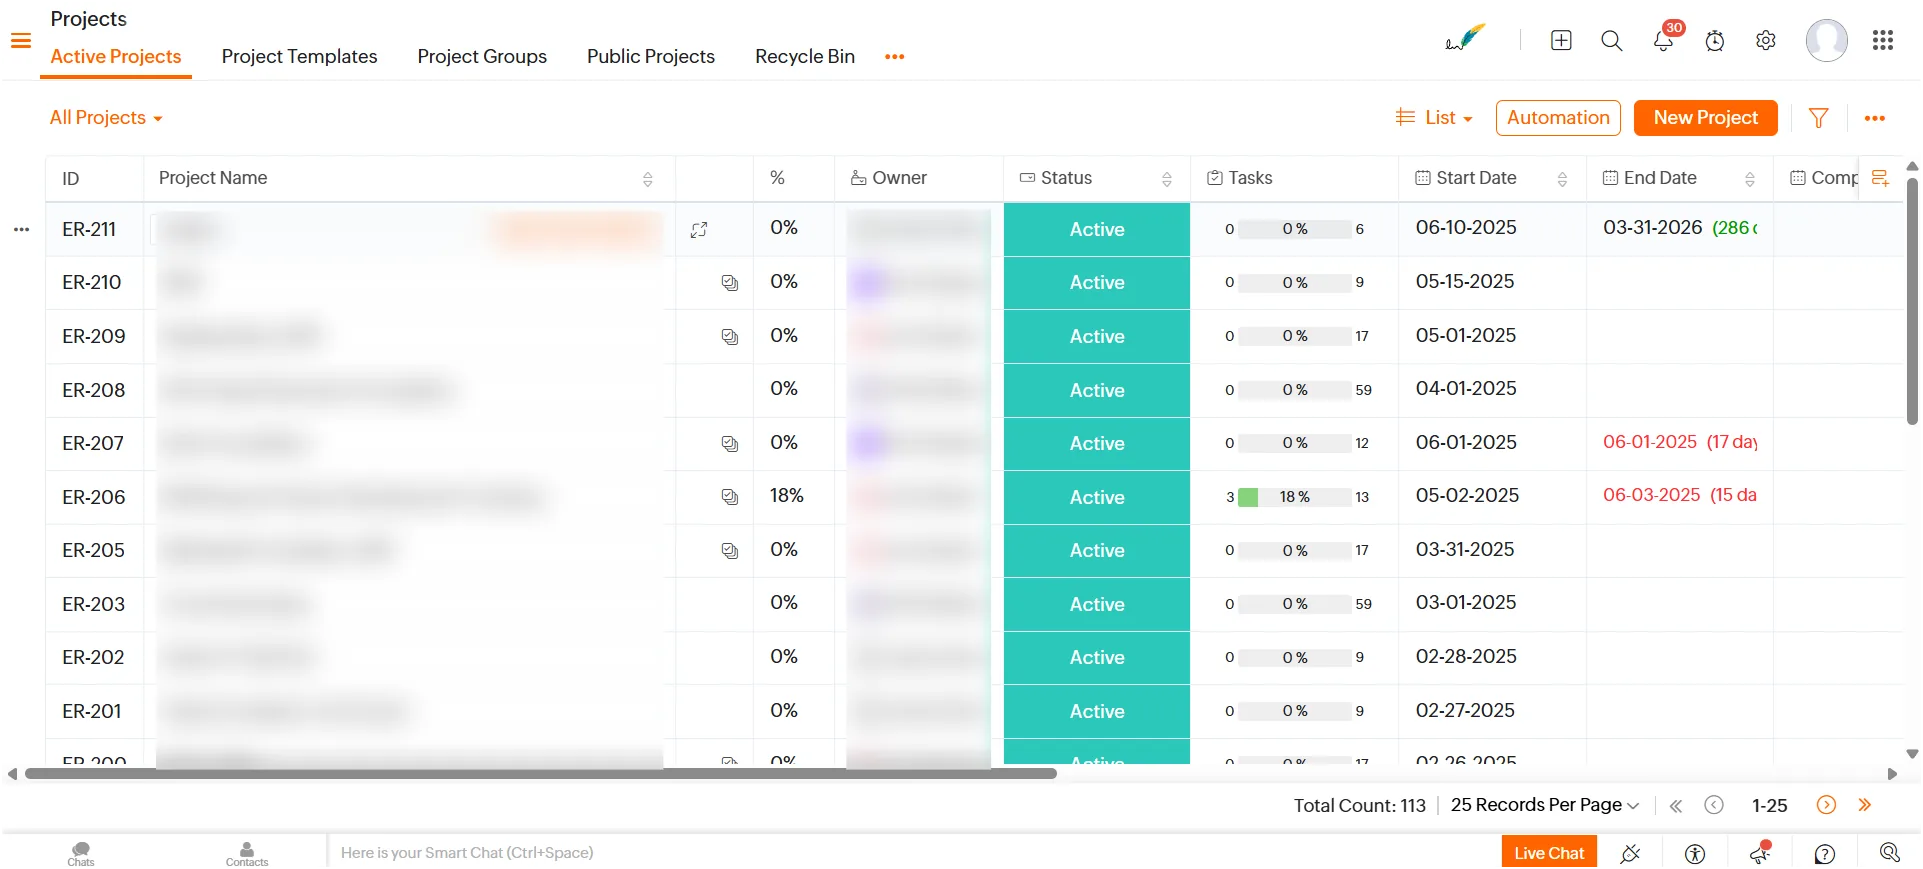Open the nine-dot apps grid
The height and width of the screenshot is (869, 1923).
(1883, 40)
